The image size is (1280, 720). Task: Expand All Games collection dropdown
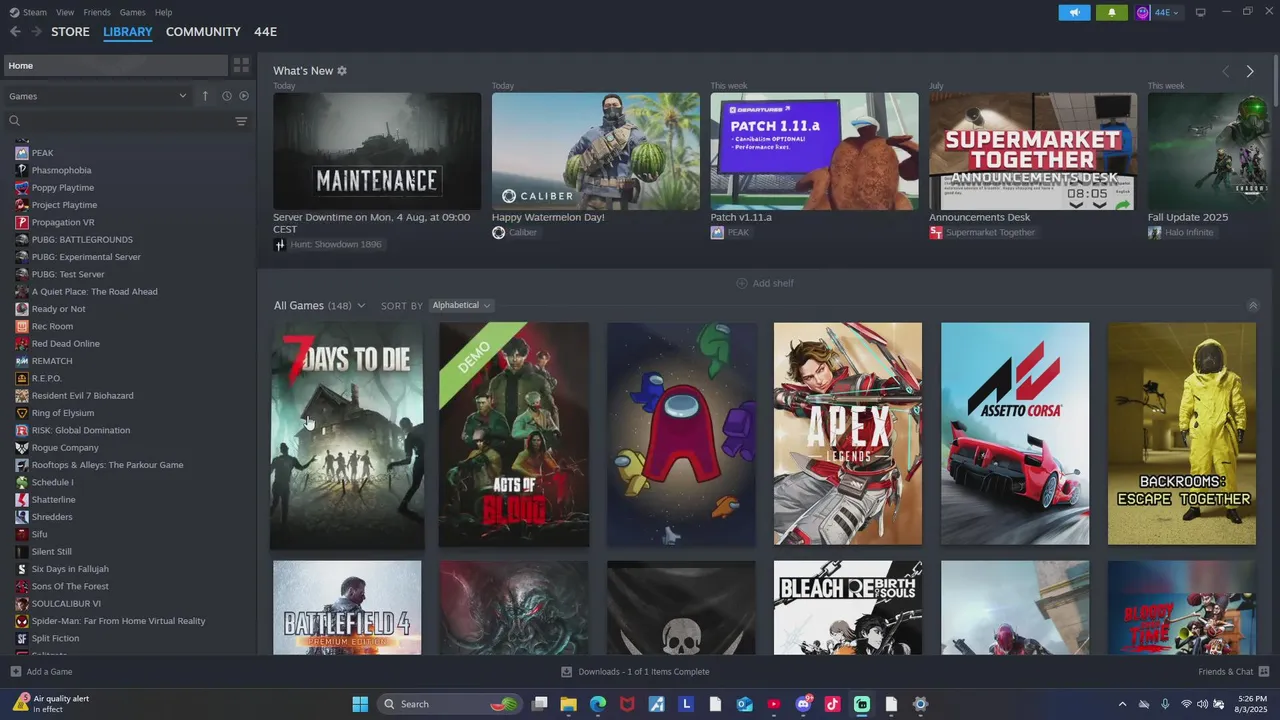click(361, 306)
